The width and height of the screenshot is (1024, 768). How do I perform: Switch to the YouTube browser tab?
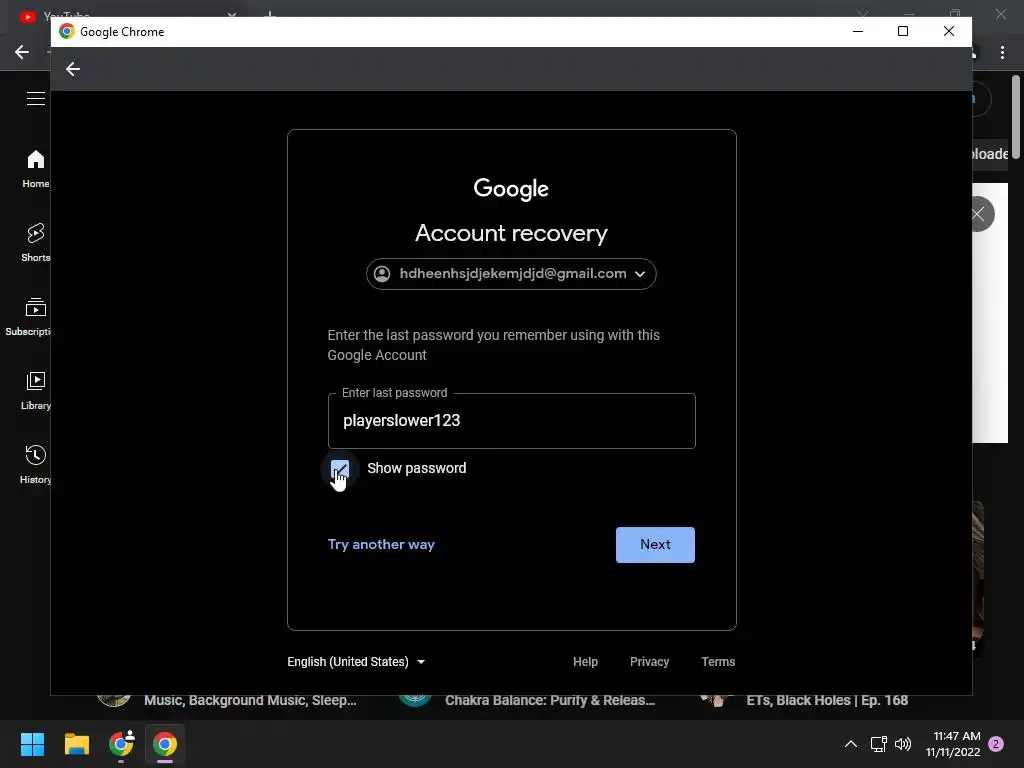[x=124, y=14]
